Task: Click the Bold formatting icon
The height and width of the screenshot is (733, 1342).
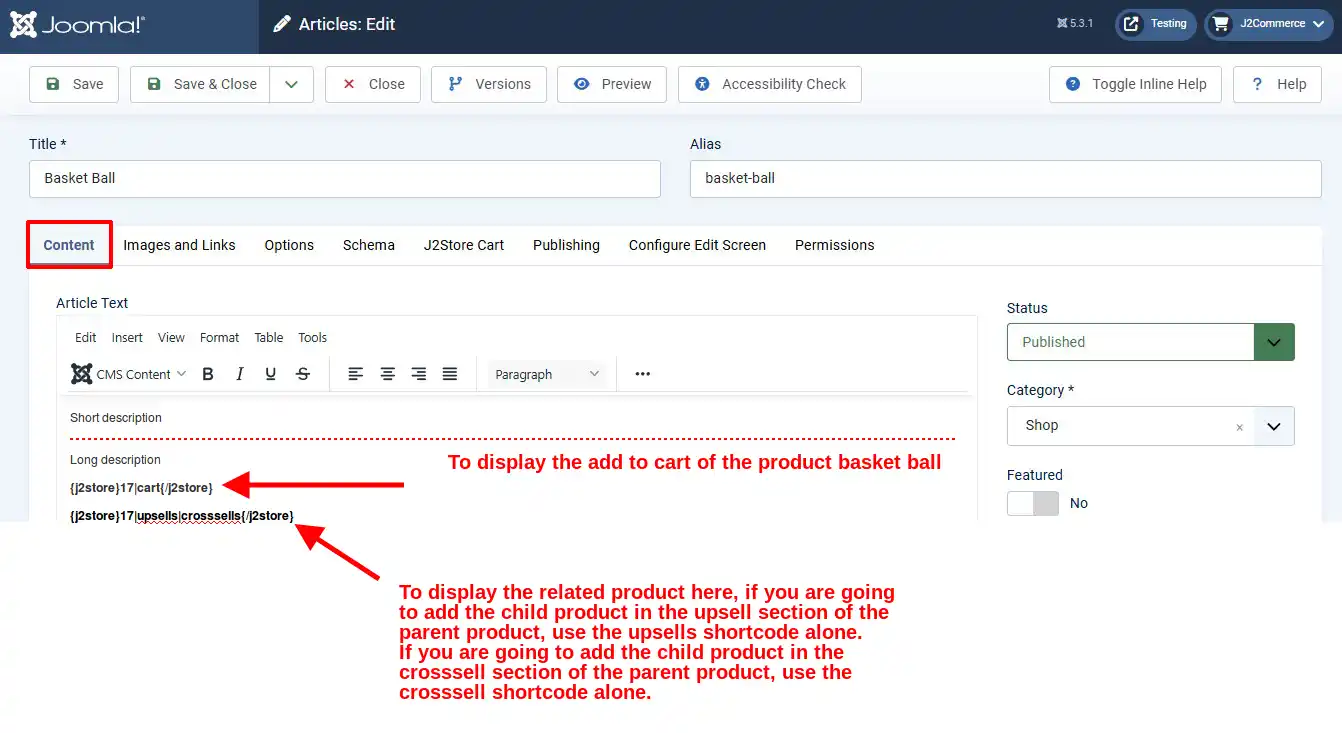Action: tap(208, 374)
